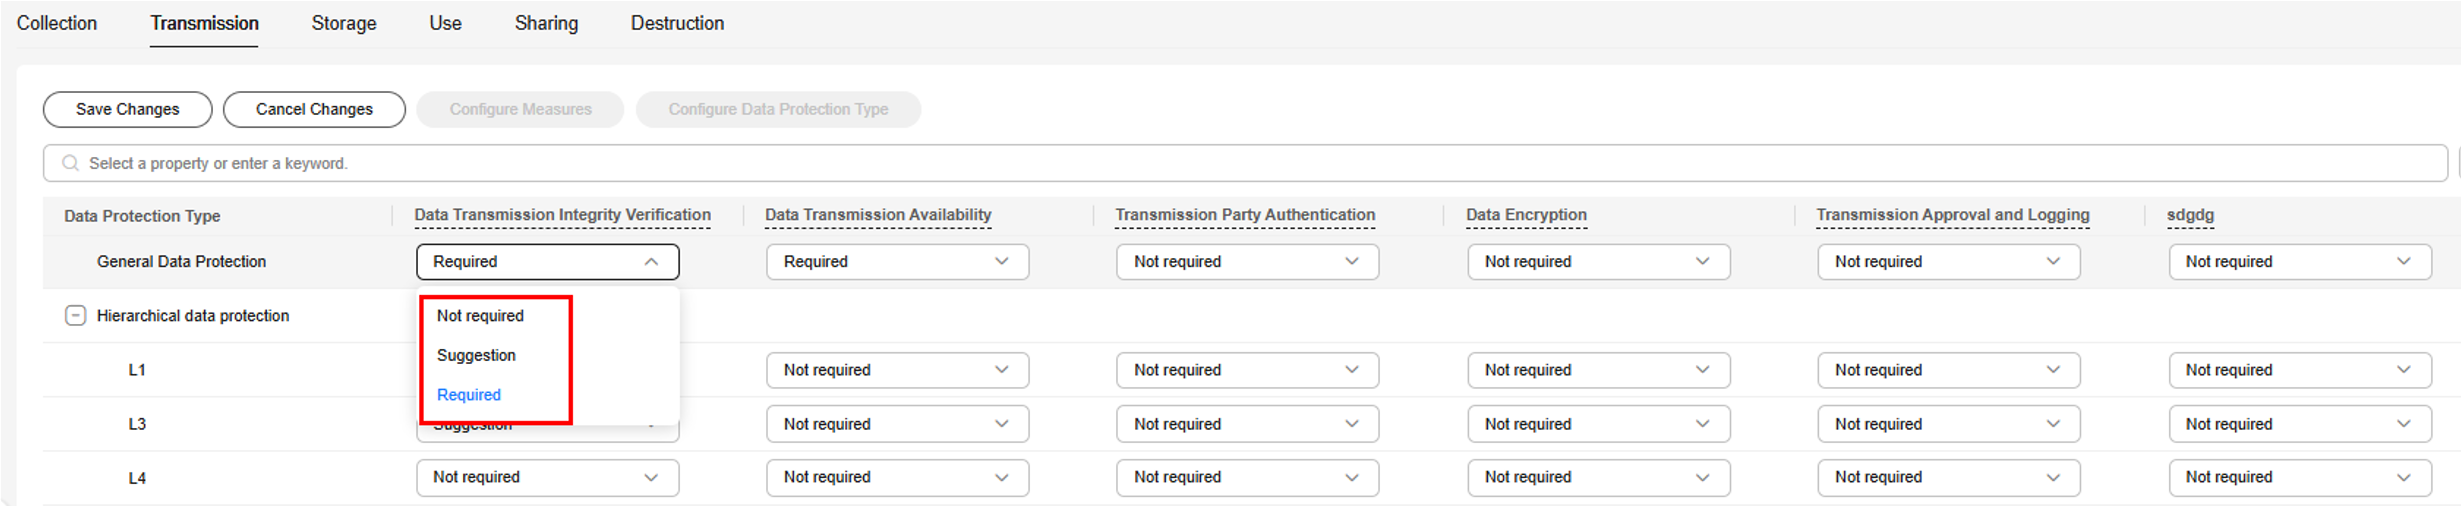Image resolution: width=2461 pixels, height=506 pixels.
Task: Collapse the Hierarchical data protection row
Action: click(x=75, y=316)
